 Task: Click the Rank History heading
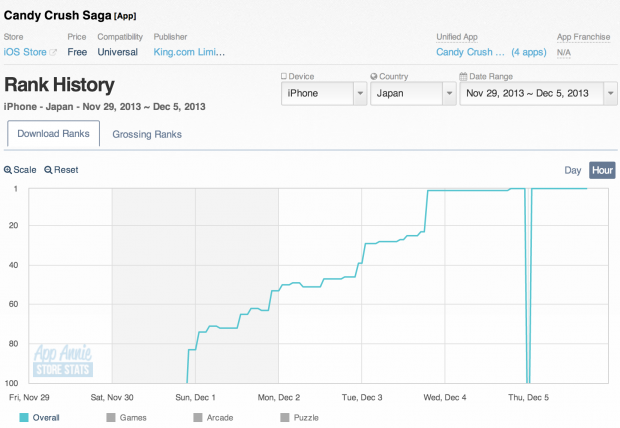pos(59,85)
